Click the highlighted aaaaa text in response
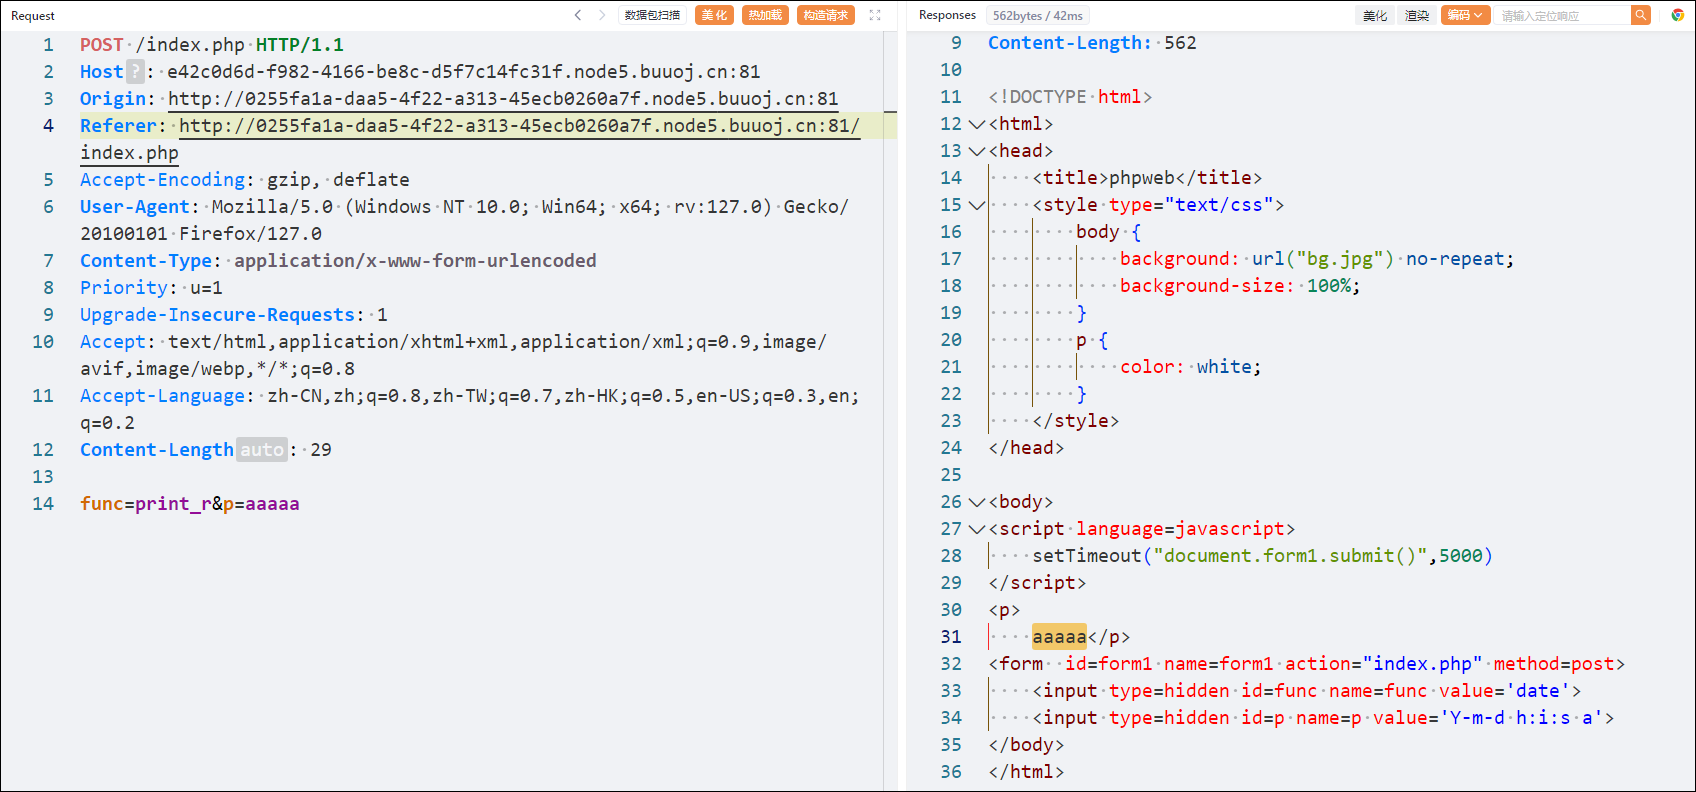 [x=1059, y=637]
